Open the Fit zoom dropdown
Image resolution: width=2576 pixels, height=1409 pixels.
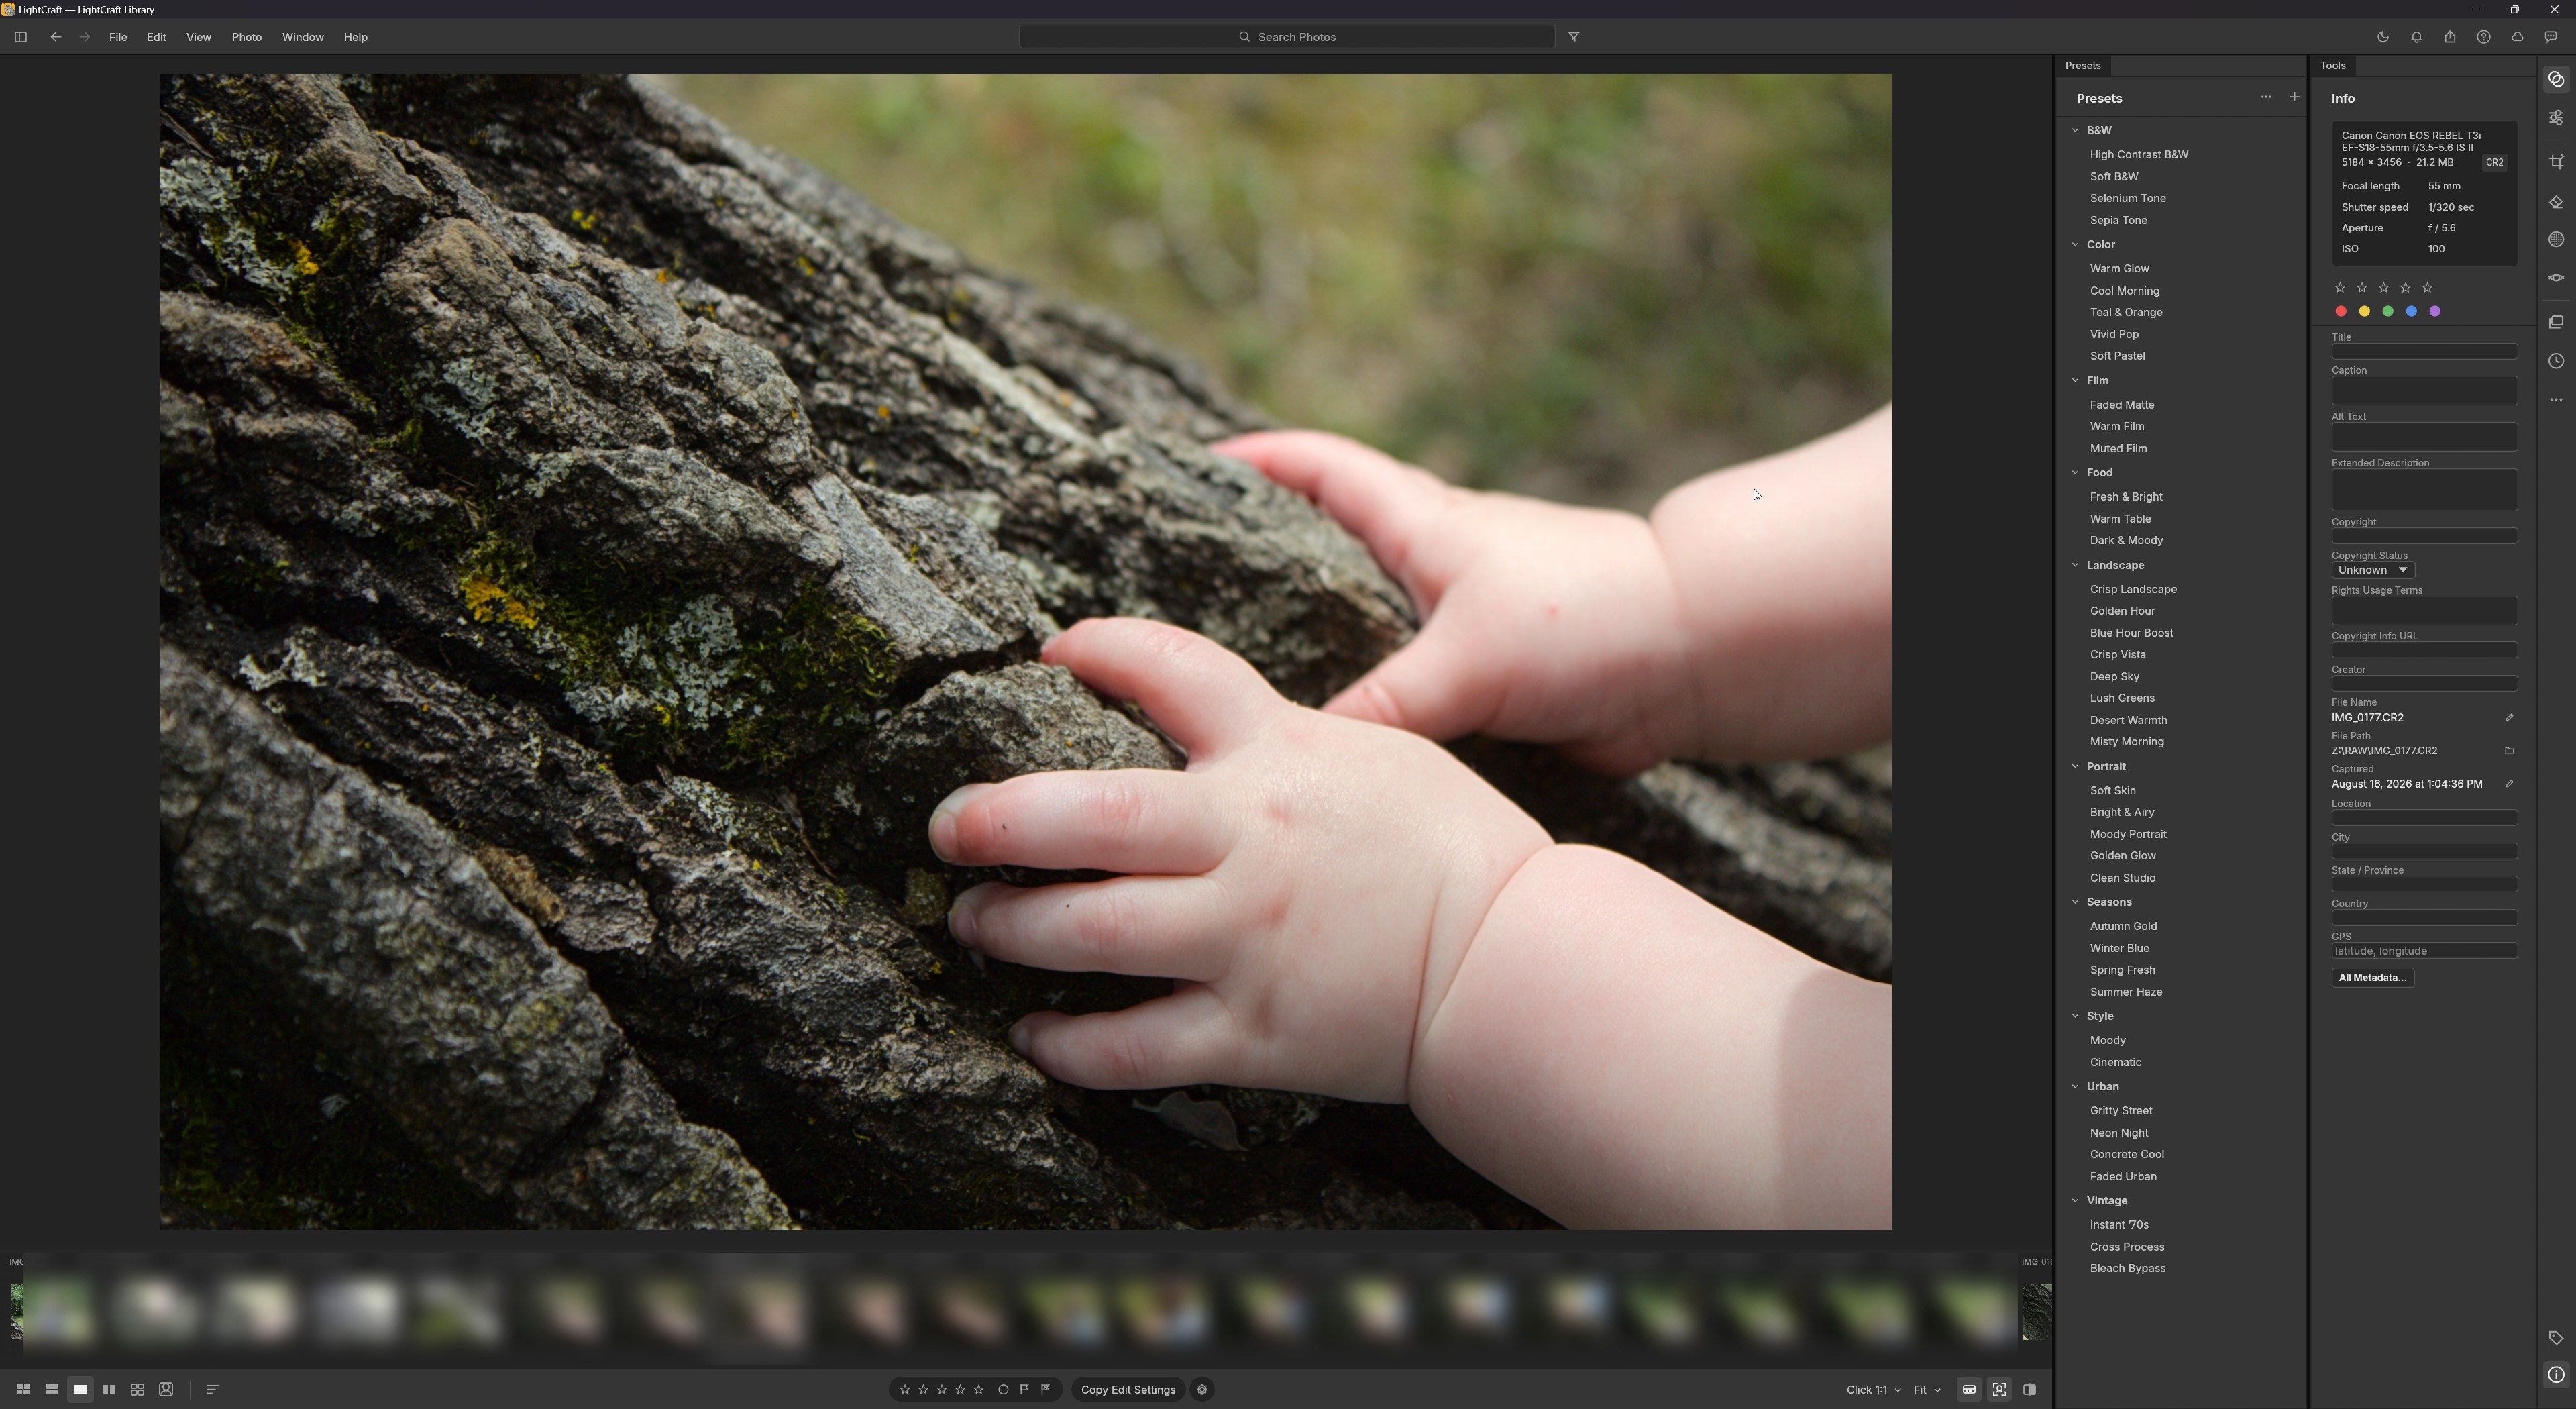coord(1927,1389)
